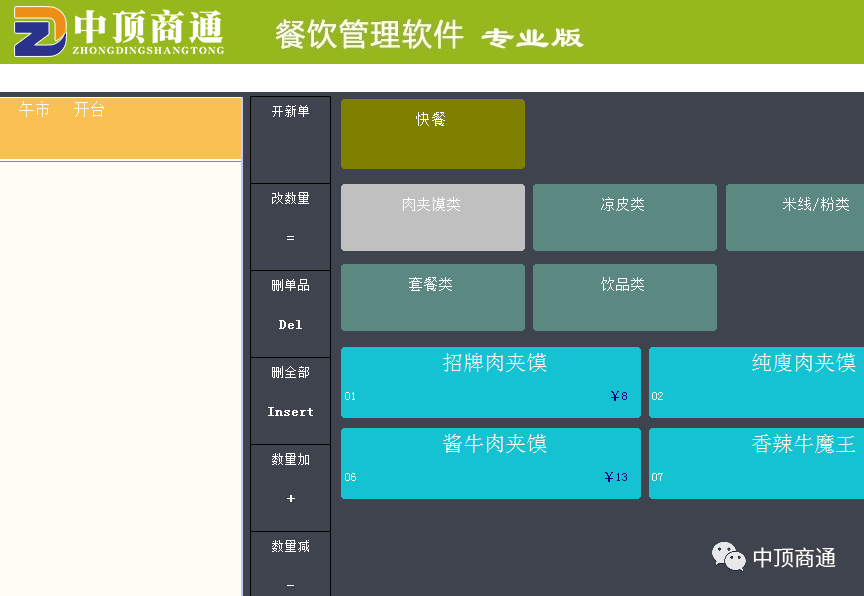Switch to the 凉皮类 category

coord(624,217)
